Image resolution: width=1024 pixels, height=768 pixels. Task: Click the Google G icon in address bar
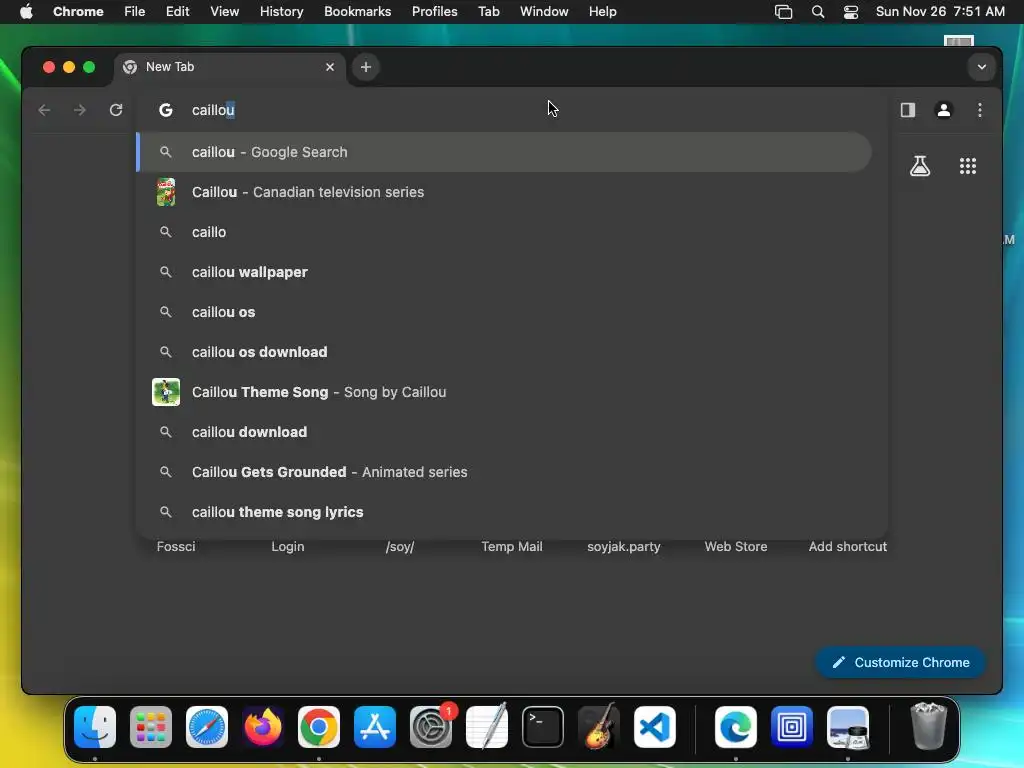coord(166,110)
